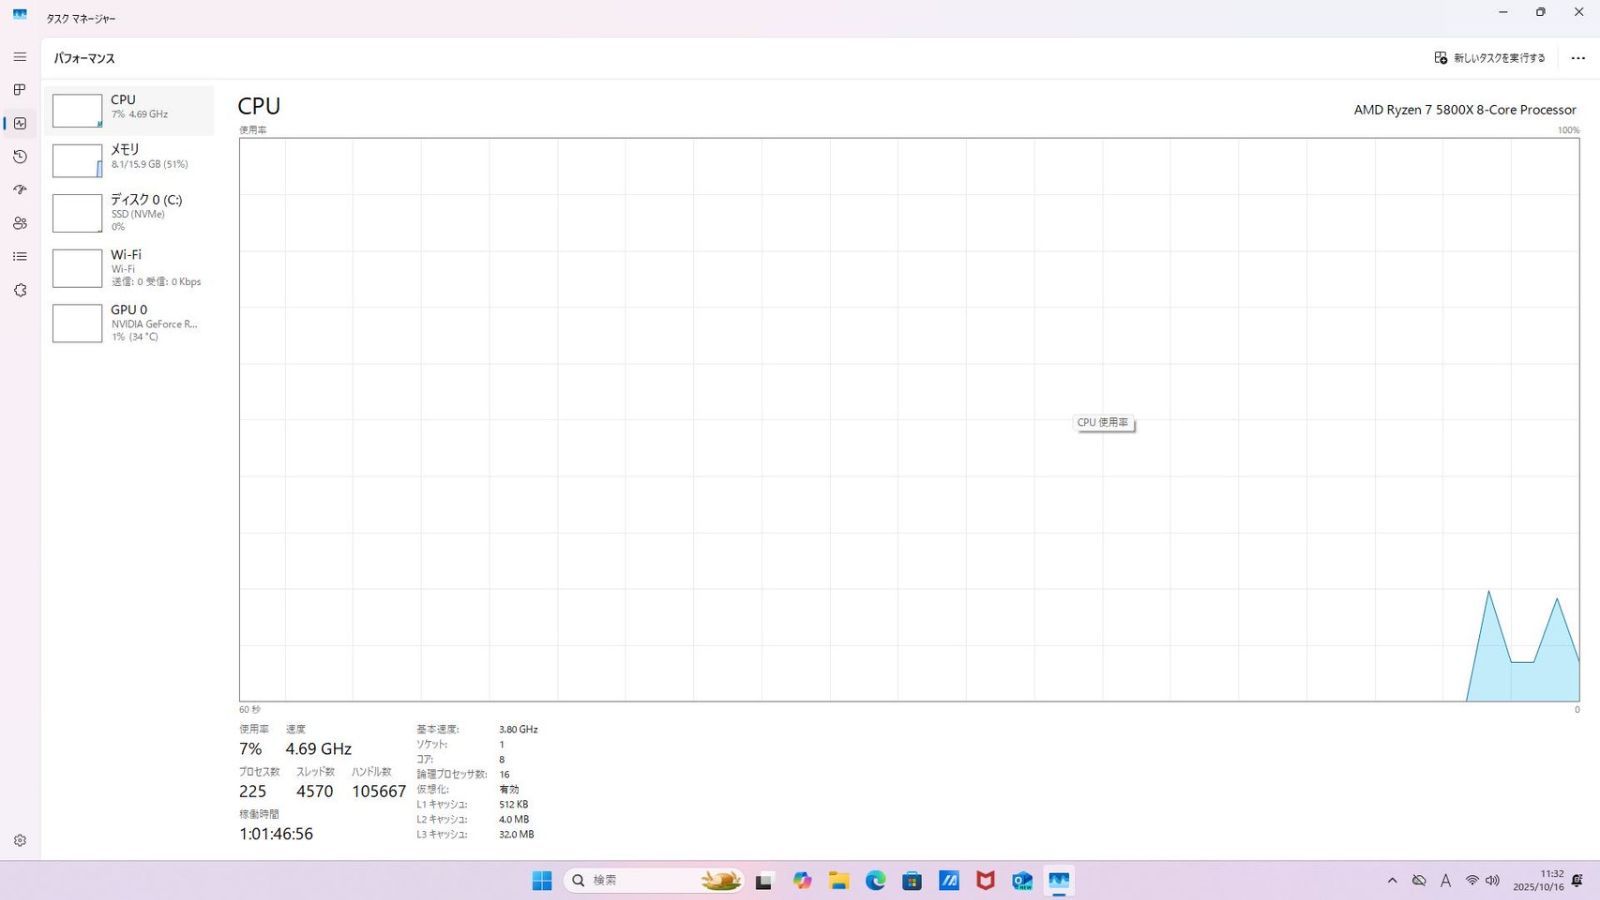This screenshot has width=1600, height=900.
Task: Expand the hamburger navigation menu
Action: (x=19, y=57)
